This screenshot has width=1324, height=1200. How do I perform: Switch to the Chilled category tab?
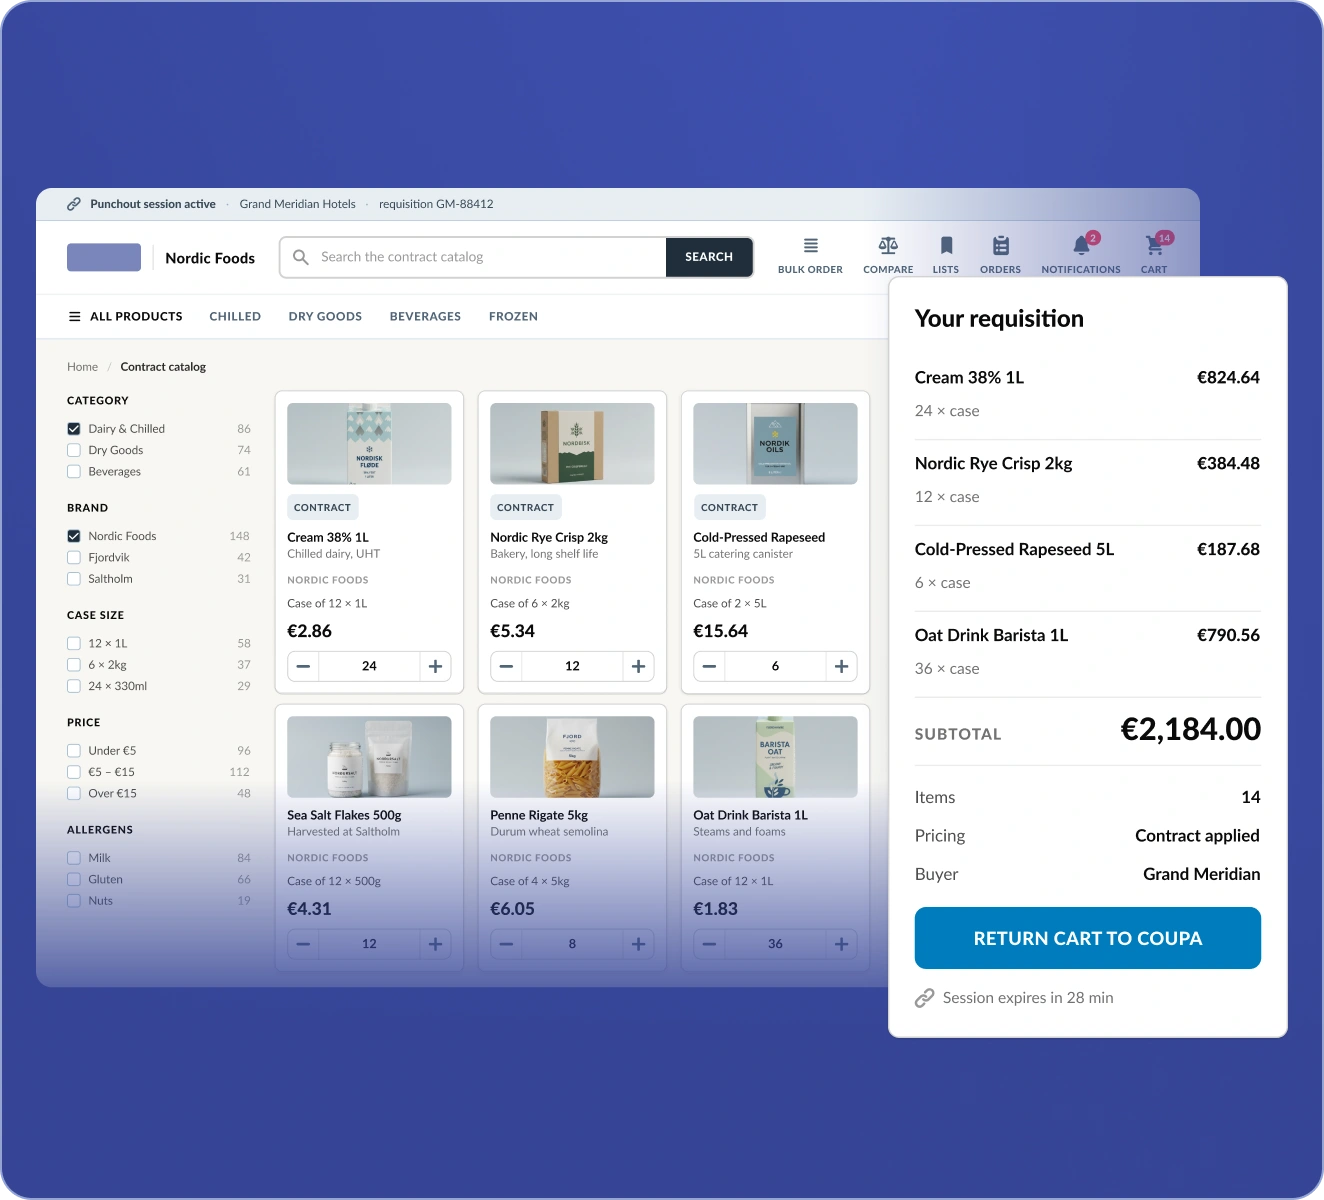click(x=235, y=316)
